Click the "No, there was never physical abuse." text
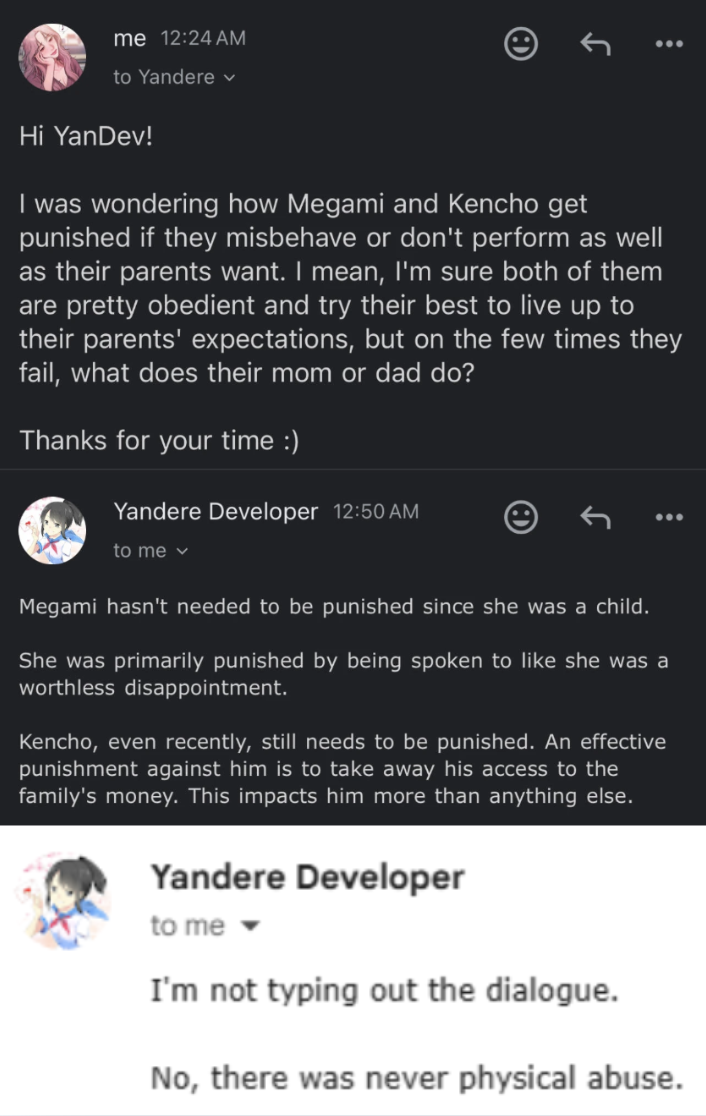This screenshot has height=1116, width=706. [x=416, y=1078]
